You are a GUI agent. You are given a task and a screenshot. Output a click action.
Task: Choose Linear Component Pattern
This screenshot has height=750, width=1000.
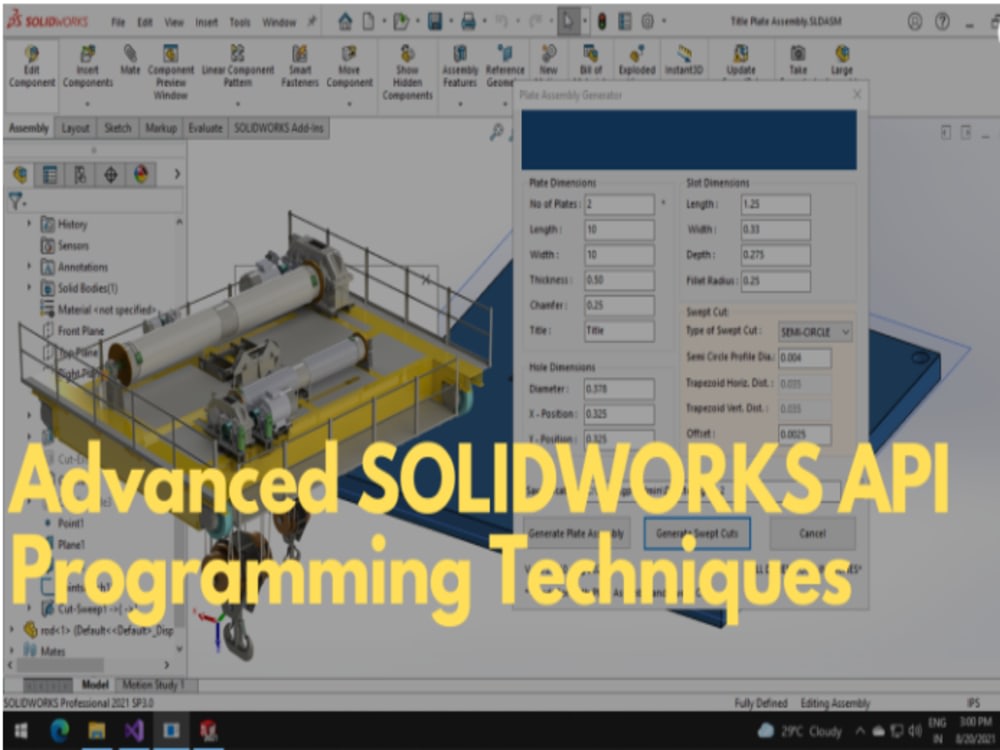238,66
